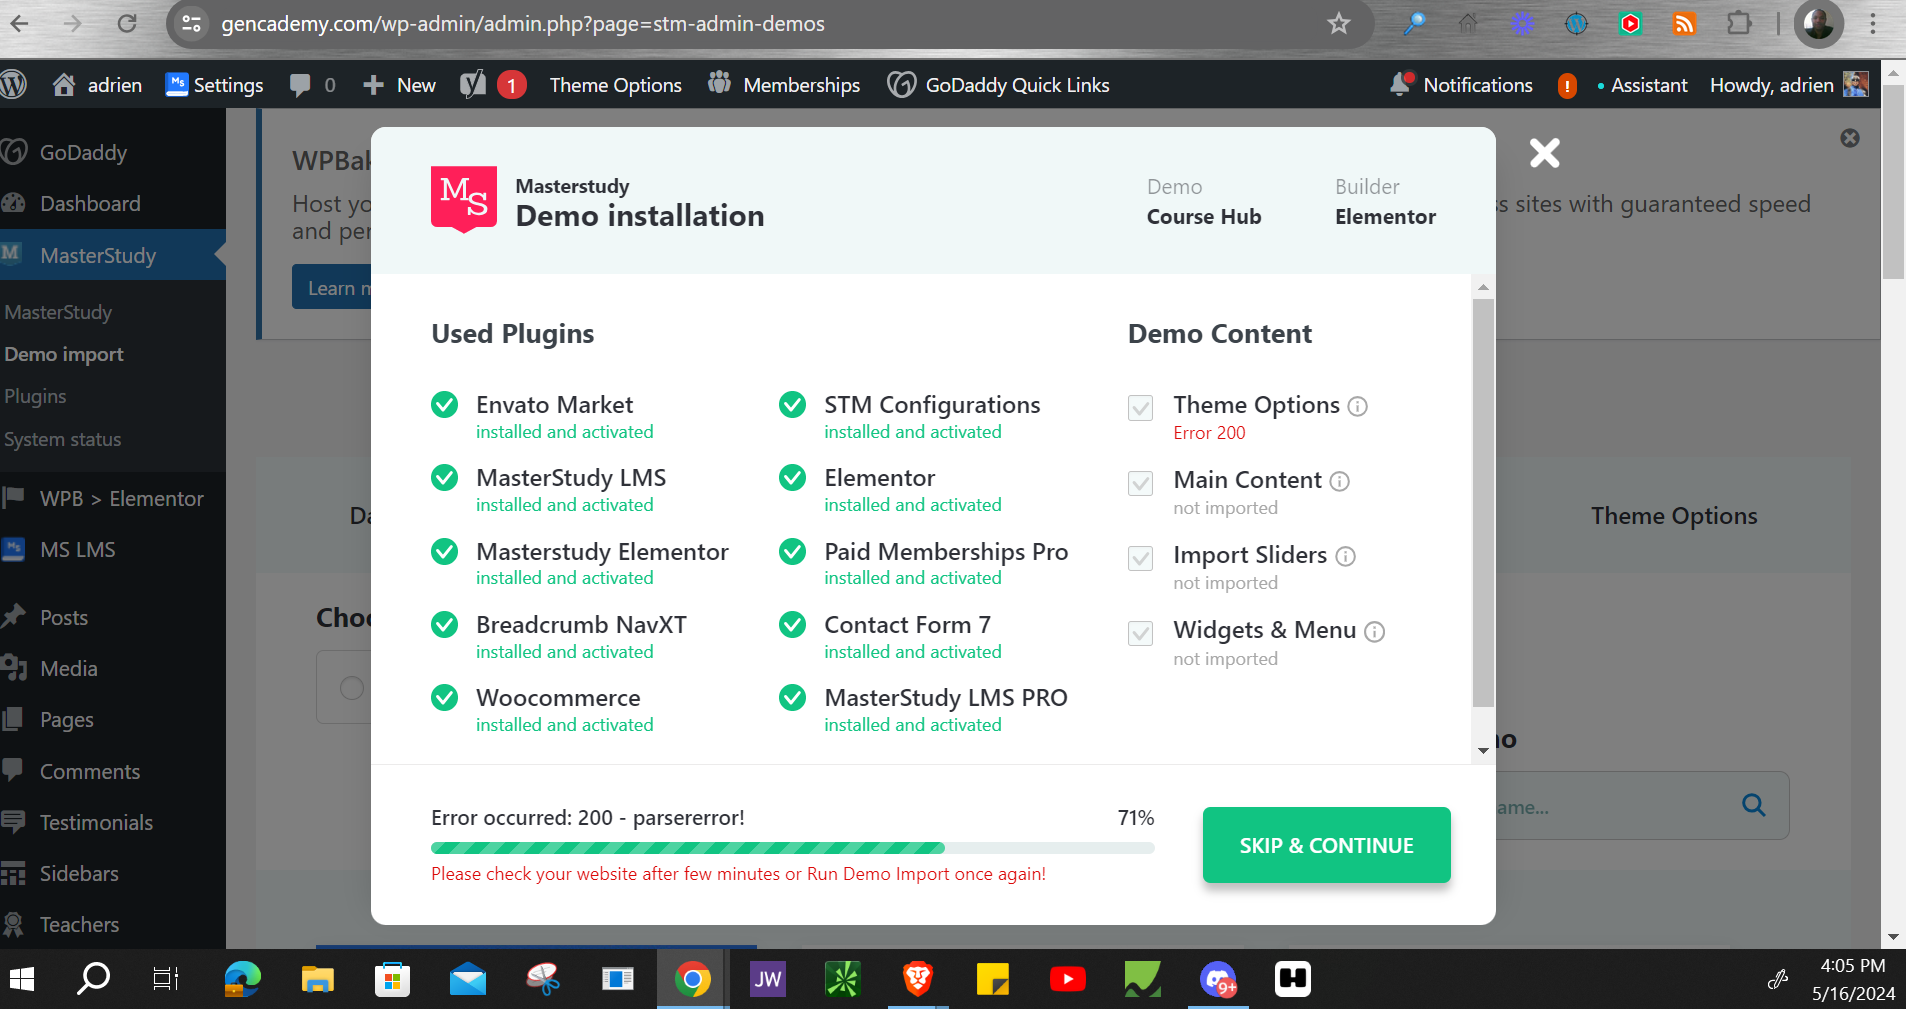Open Windows taskbar search
Screen dimensions: 1906x1009
[x=93, y=979]
